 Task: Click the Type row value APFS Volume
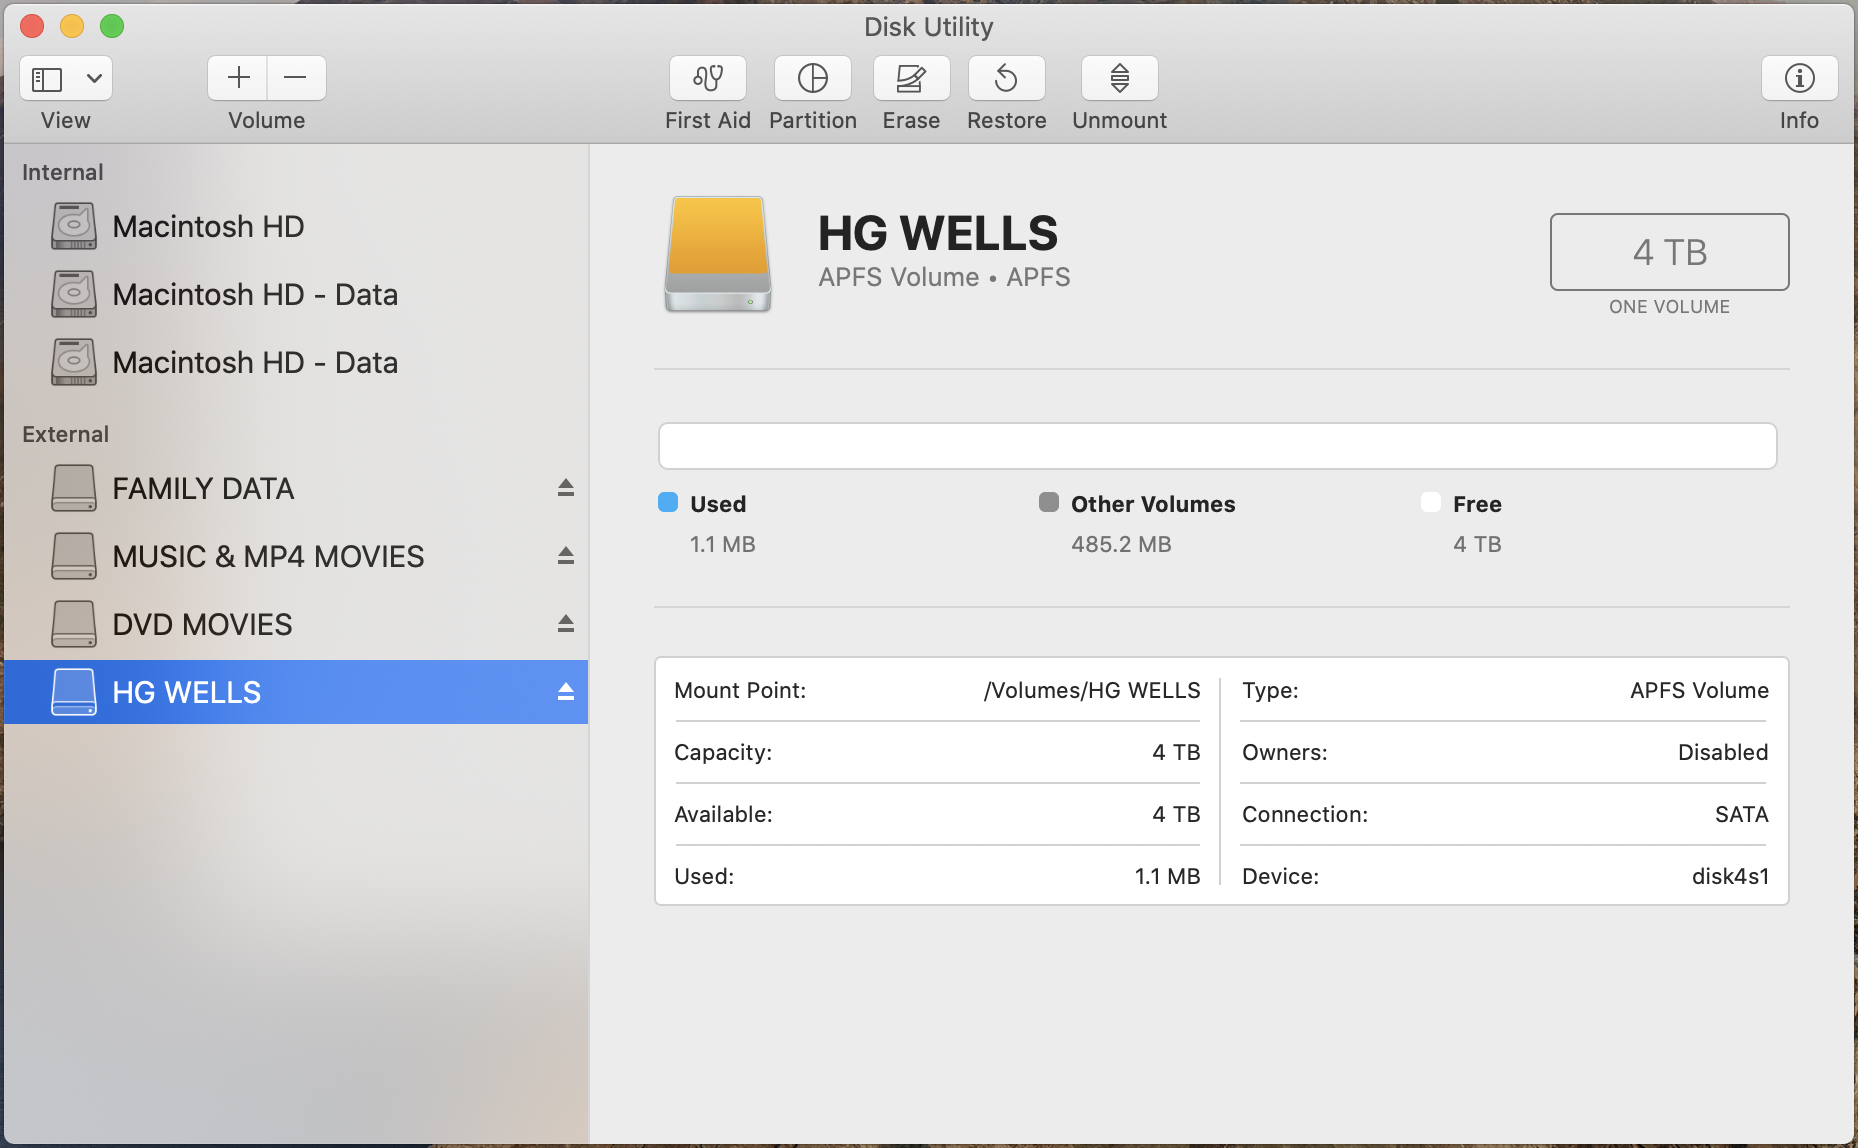tap(1699, 690)
